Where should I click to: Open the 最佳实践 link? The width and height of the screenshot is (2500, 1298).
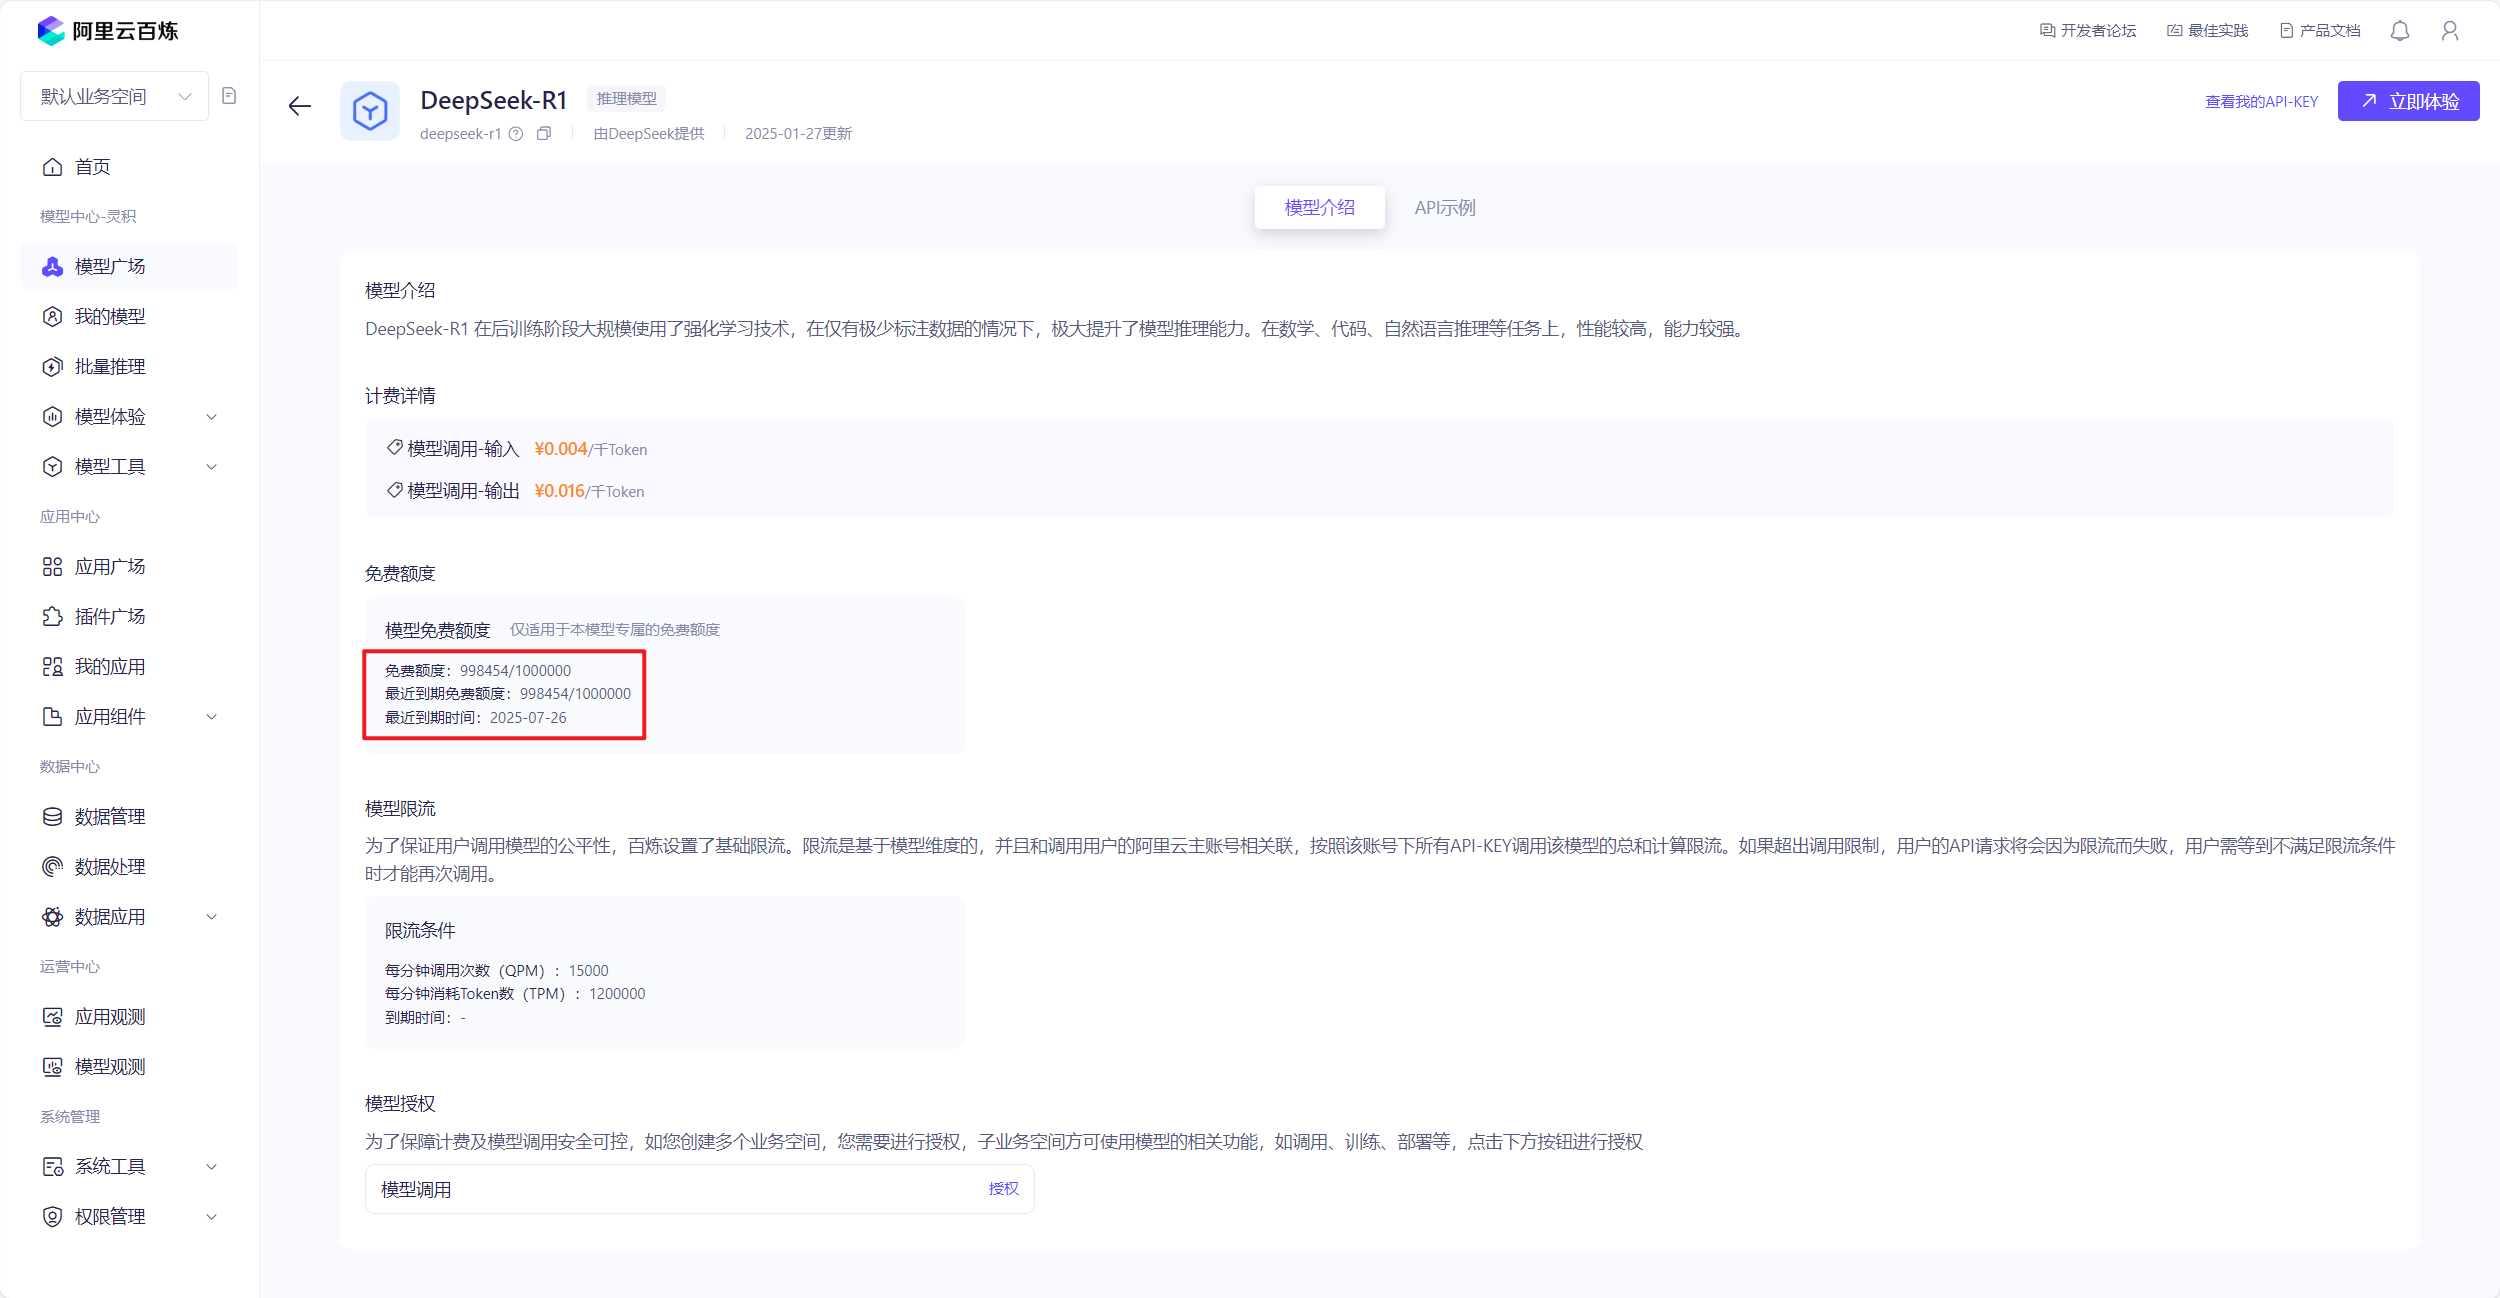click(x=2207, y=31)
